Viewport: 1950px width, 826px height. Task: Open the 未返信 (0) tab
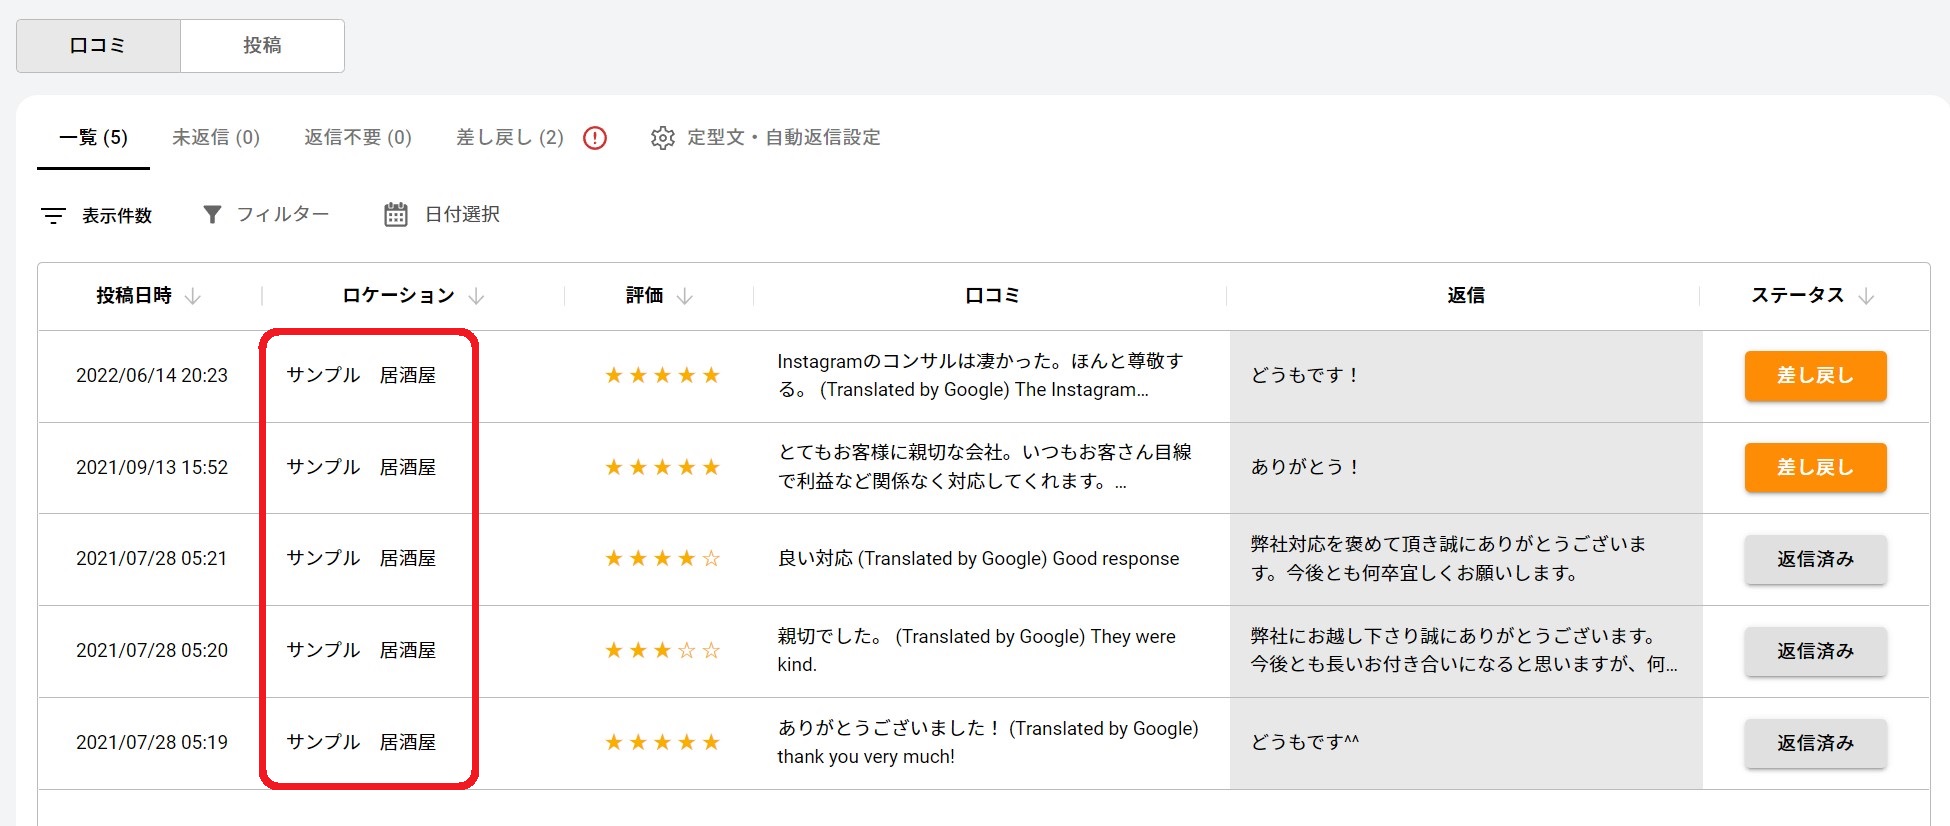(x=216, y=138)
